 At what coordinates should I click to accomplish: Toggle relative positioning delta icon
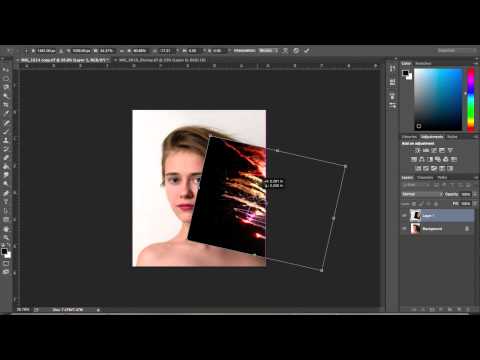coord(61,51)
